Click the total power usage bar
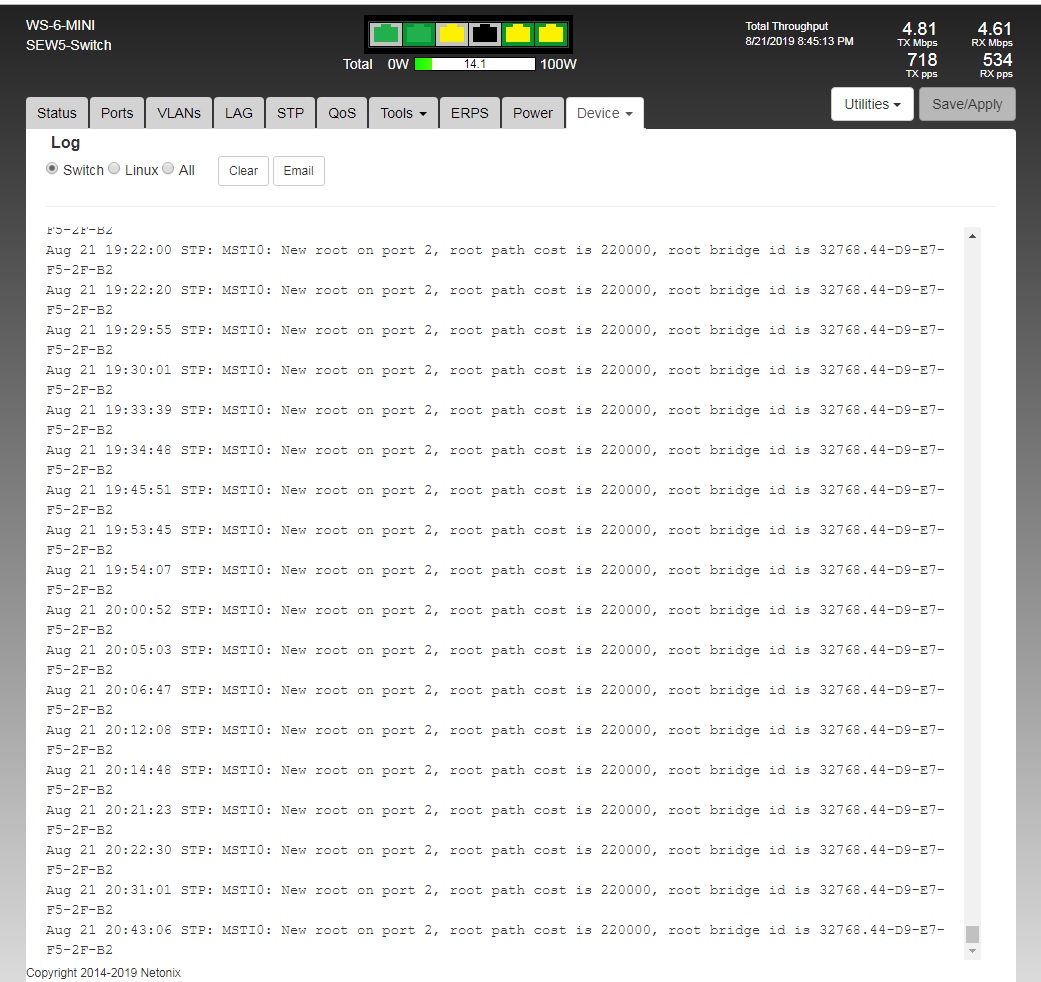This screenshot has width=1041, height=982. [x=474, y=64]
